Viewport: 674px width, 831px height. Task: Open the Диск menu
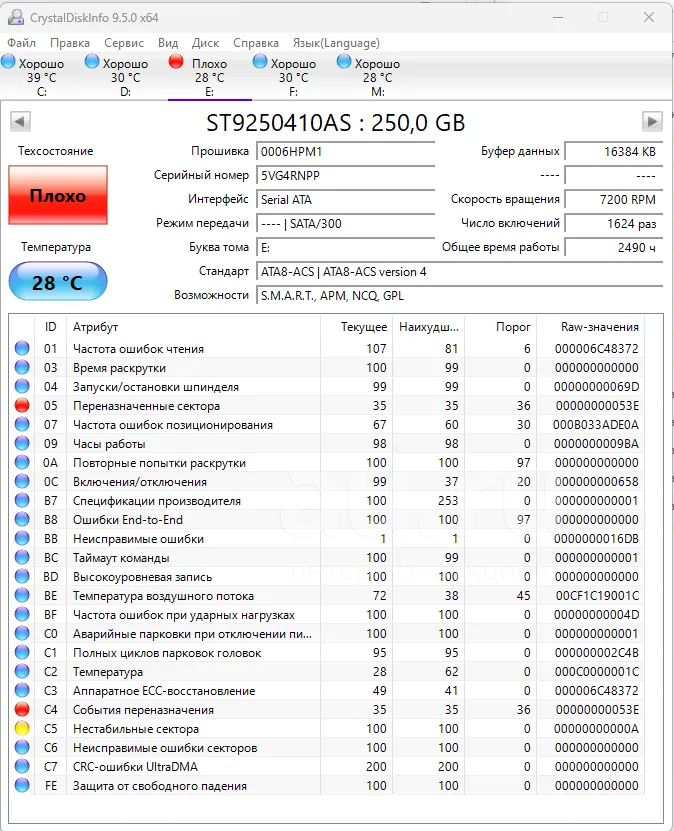coord(205,43)
